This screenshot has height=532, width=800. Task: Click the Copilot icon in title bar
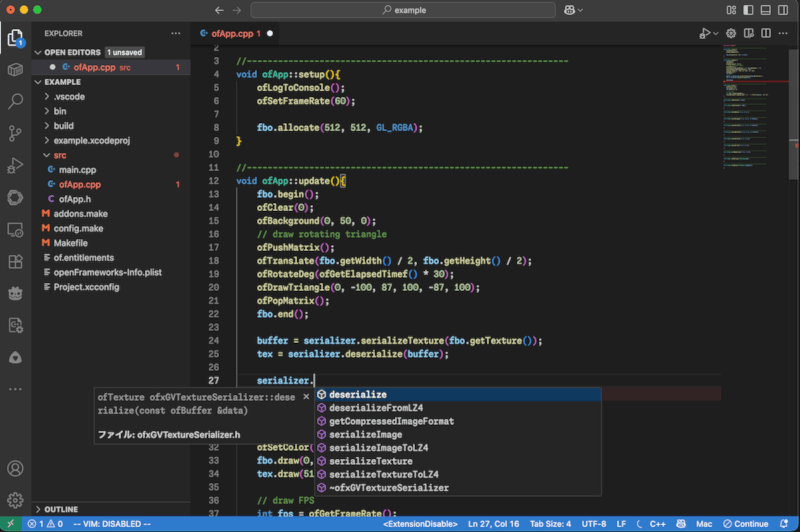(x=569, y=10)
